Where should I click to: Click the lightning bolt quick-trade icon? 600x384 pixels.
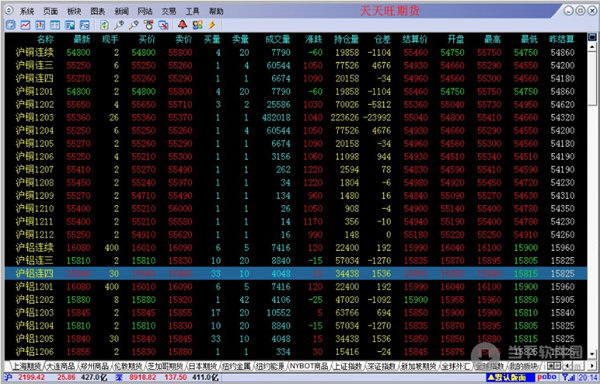212,25
